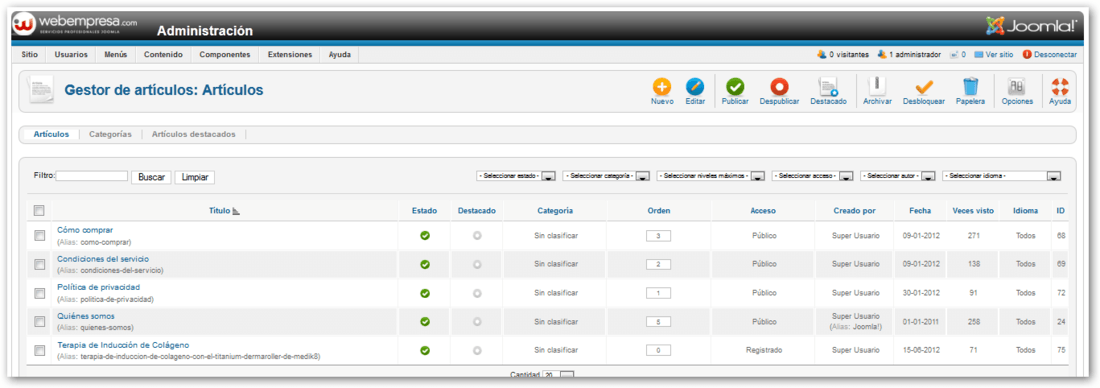Open the Seleccionar acceso dropdown
1100x388 pixels.
812,175
